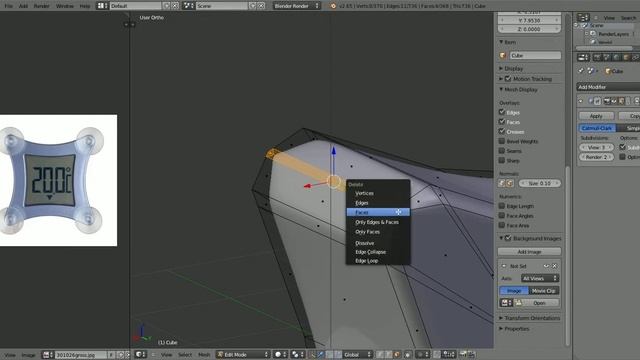640x360 pixels.
Task: Choose Only Faces in Delete menu
Action: (378, 232)
